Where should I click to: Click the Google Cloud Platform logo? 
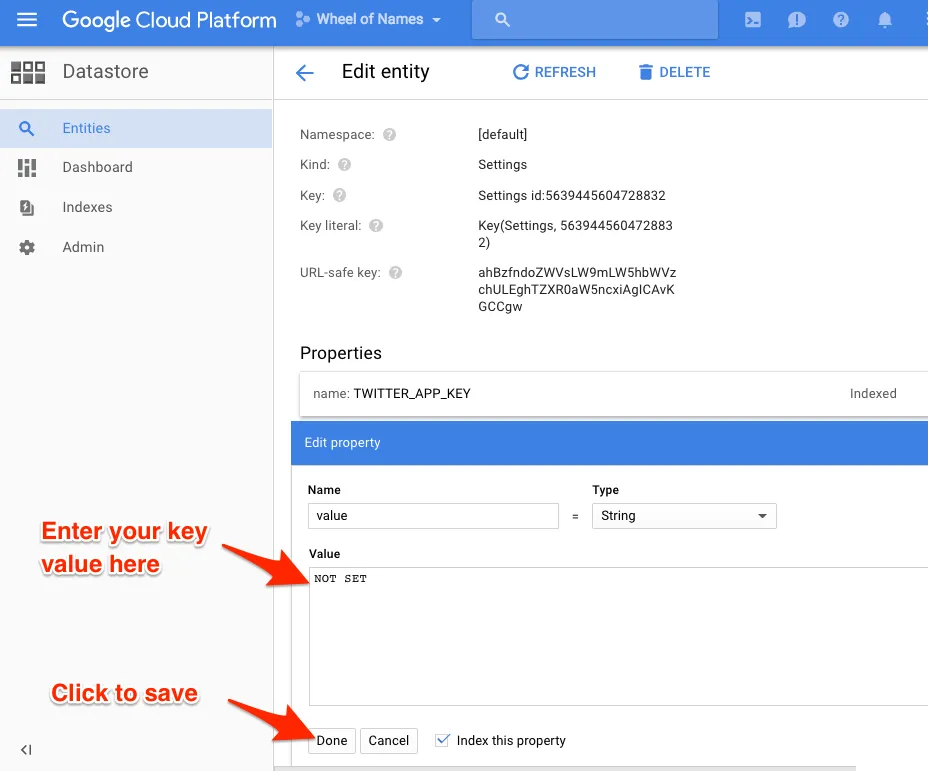169,20
